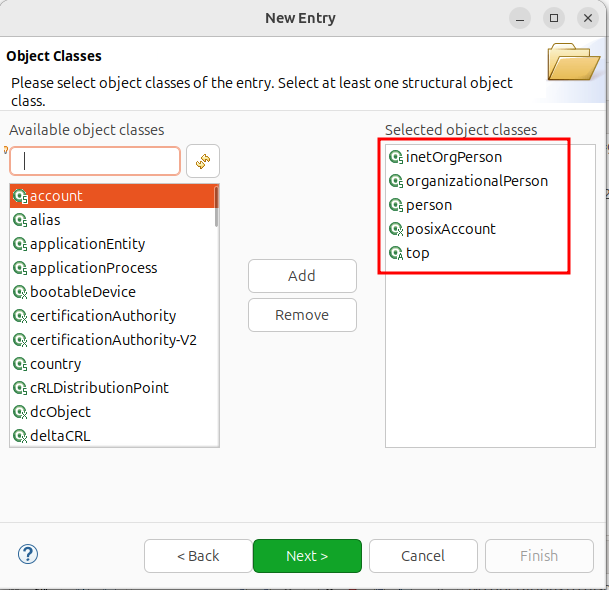Focus the available object classes filter field

point(96,161)
